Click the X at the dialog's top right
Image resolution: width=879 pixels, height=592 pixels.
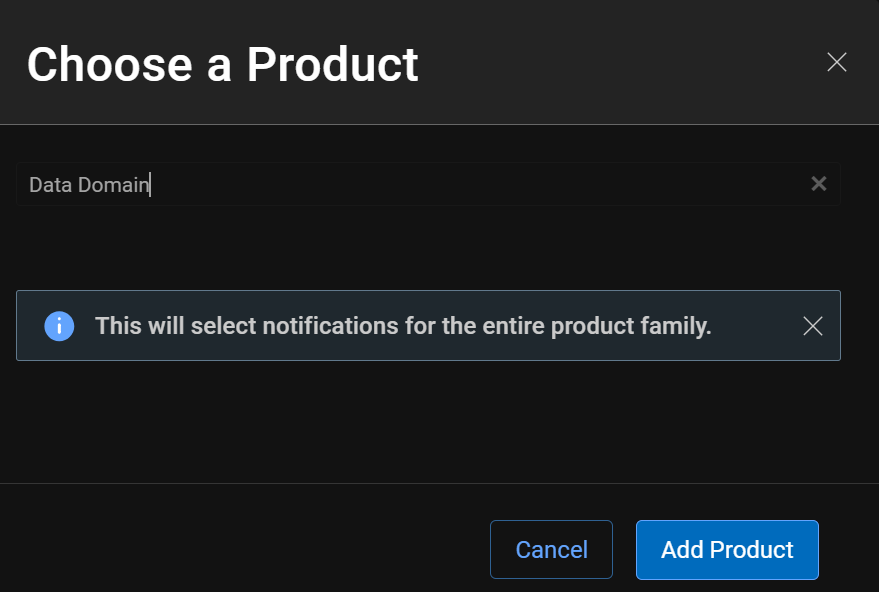point(837,62)
